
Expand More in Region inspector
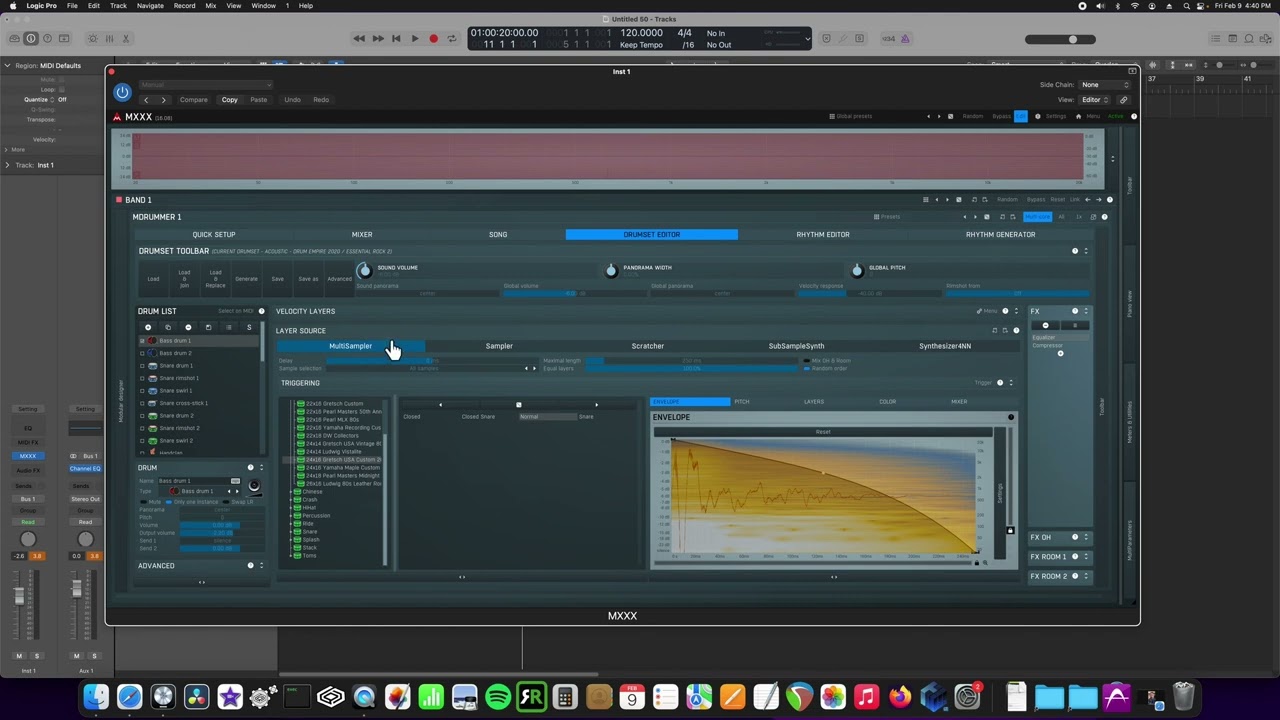(7, 150)
